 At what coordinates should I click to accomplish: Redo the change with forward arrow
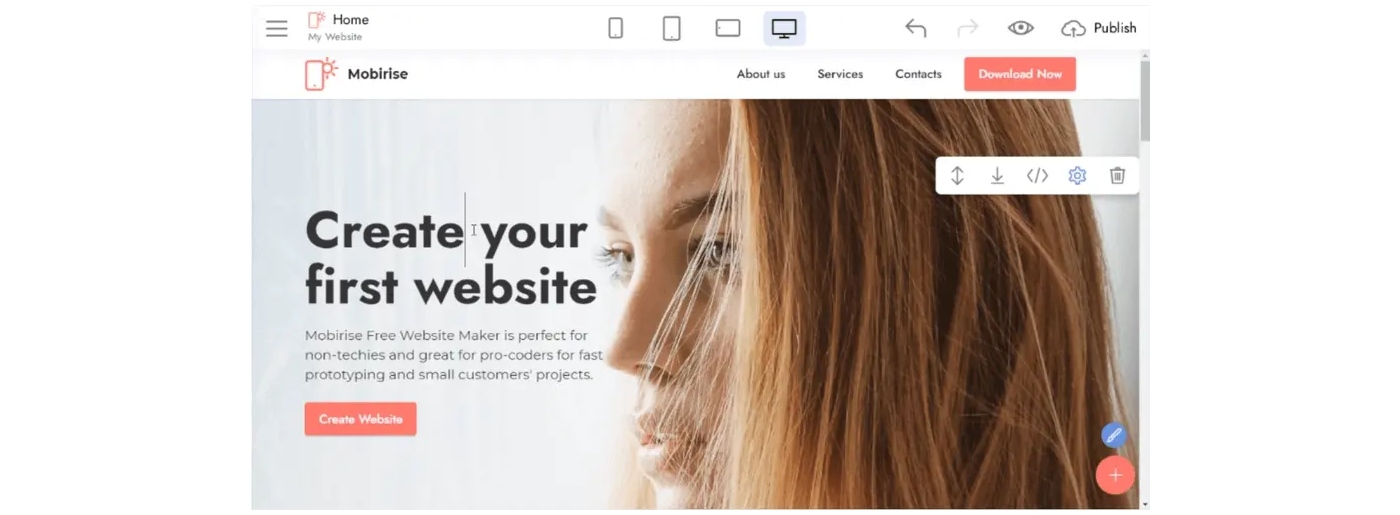[968, 28]
